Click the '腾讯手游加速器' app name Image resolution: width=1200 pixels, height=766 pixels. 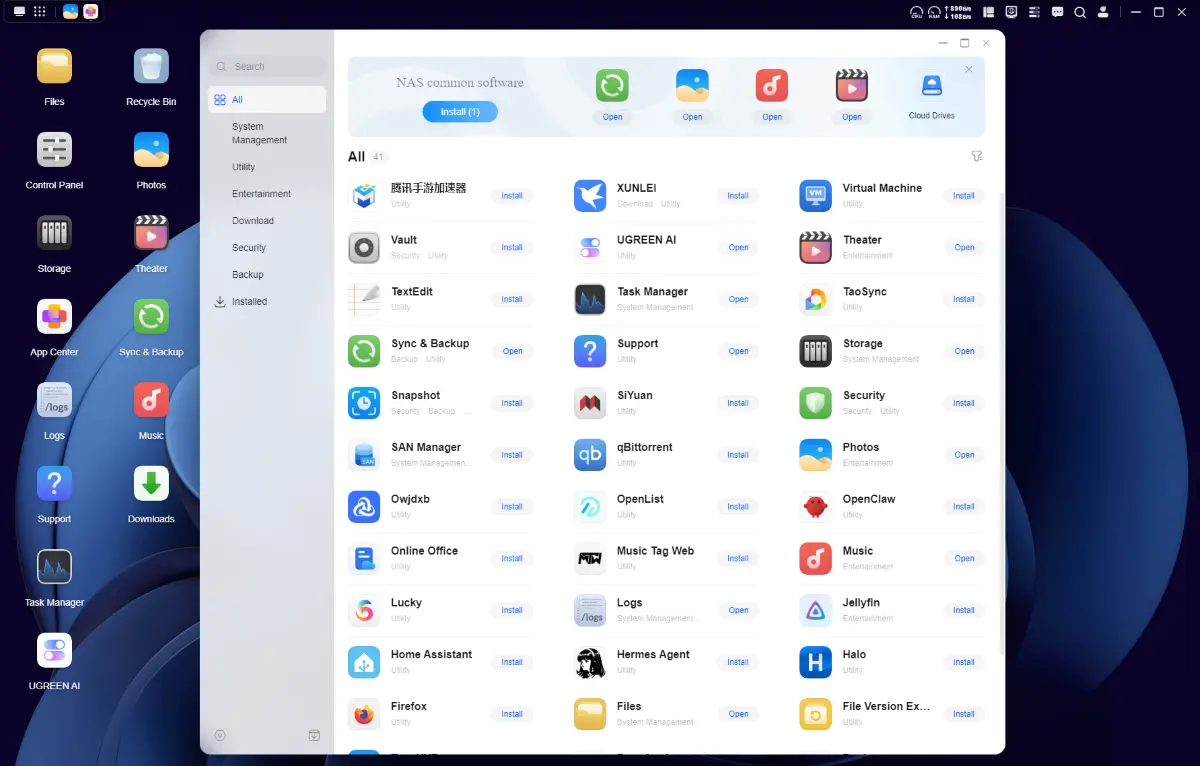(429, 188)
